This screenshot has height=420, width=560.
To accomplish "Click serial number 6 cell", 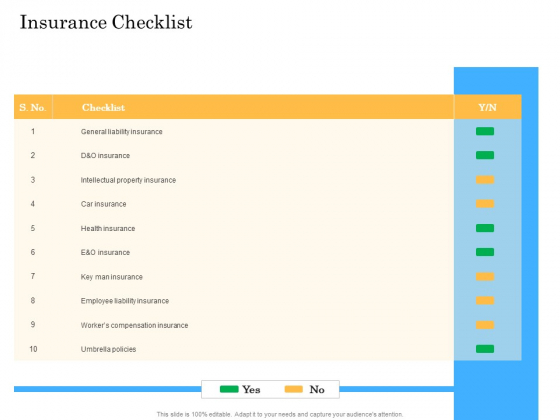I will click(x=33, y=252).
